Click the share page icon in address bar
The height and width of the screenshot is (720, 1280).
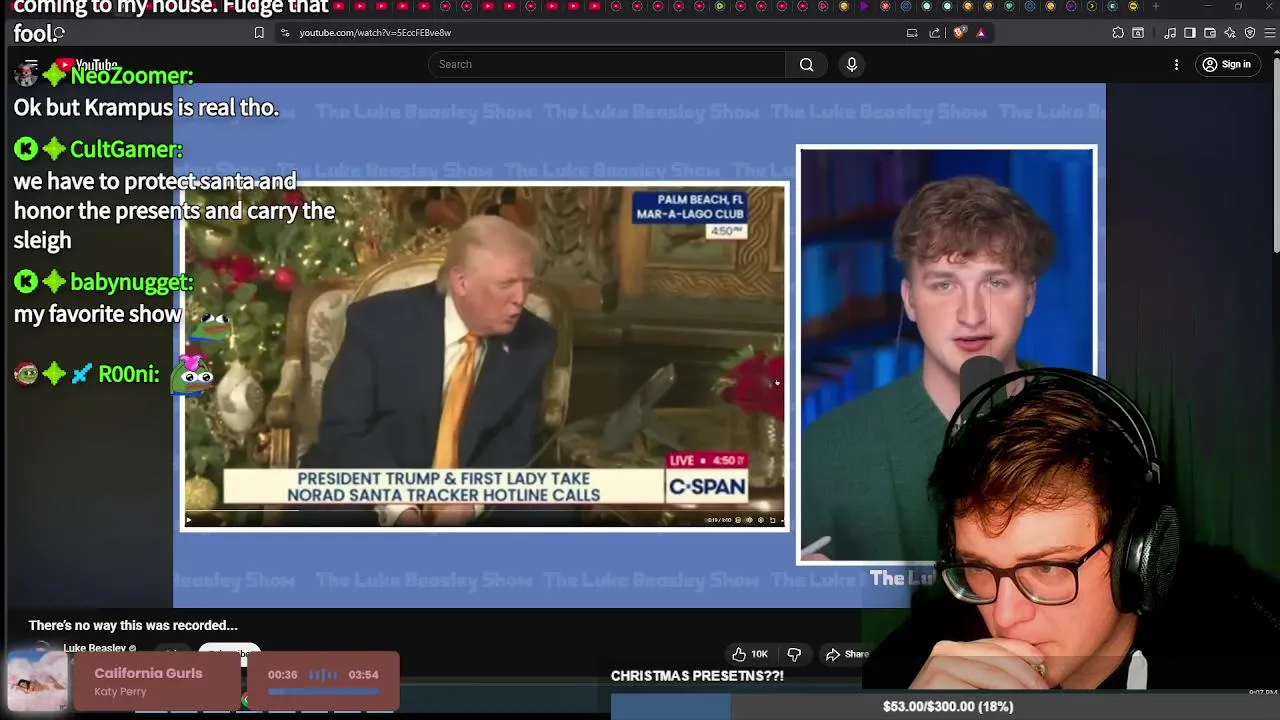pos(935,33)
